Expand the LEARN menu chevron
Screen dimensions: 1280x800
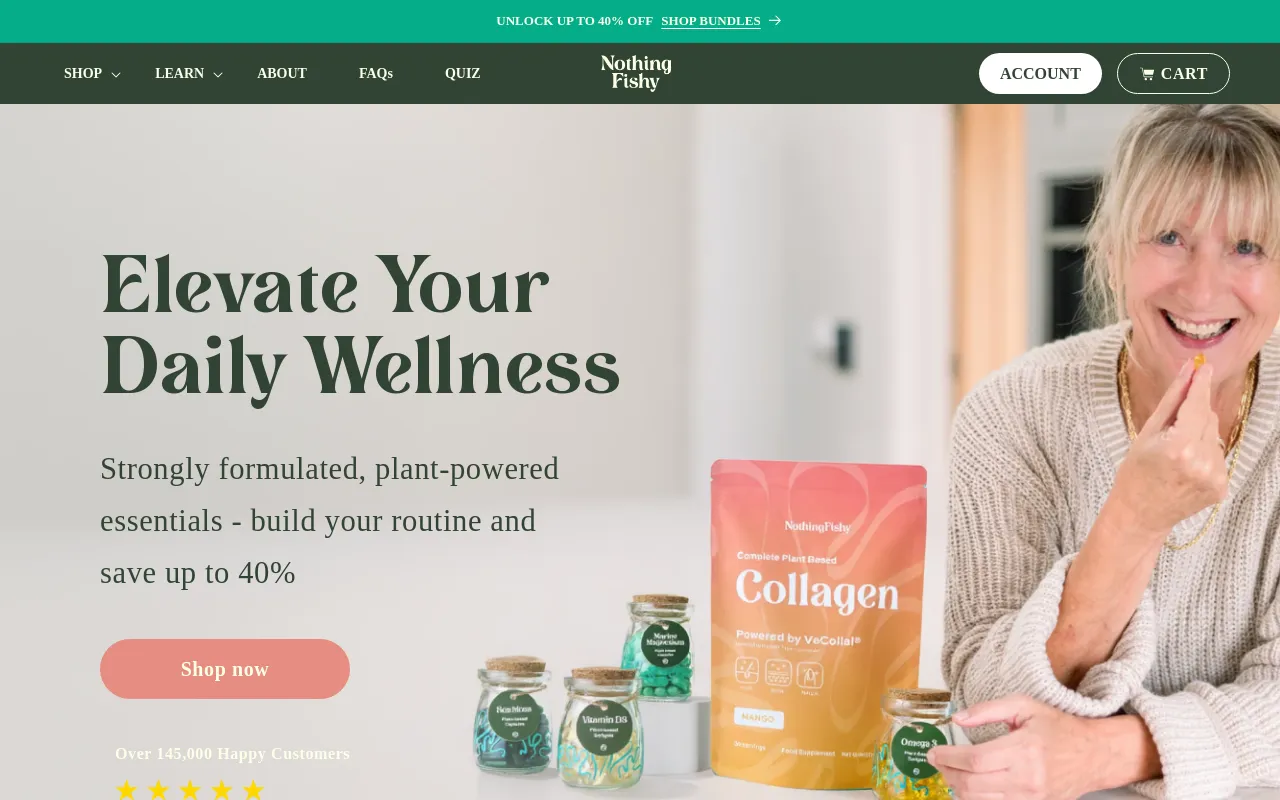pos(218,75)
